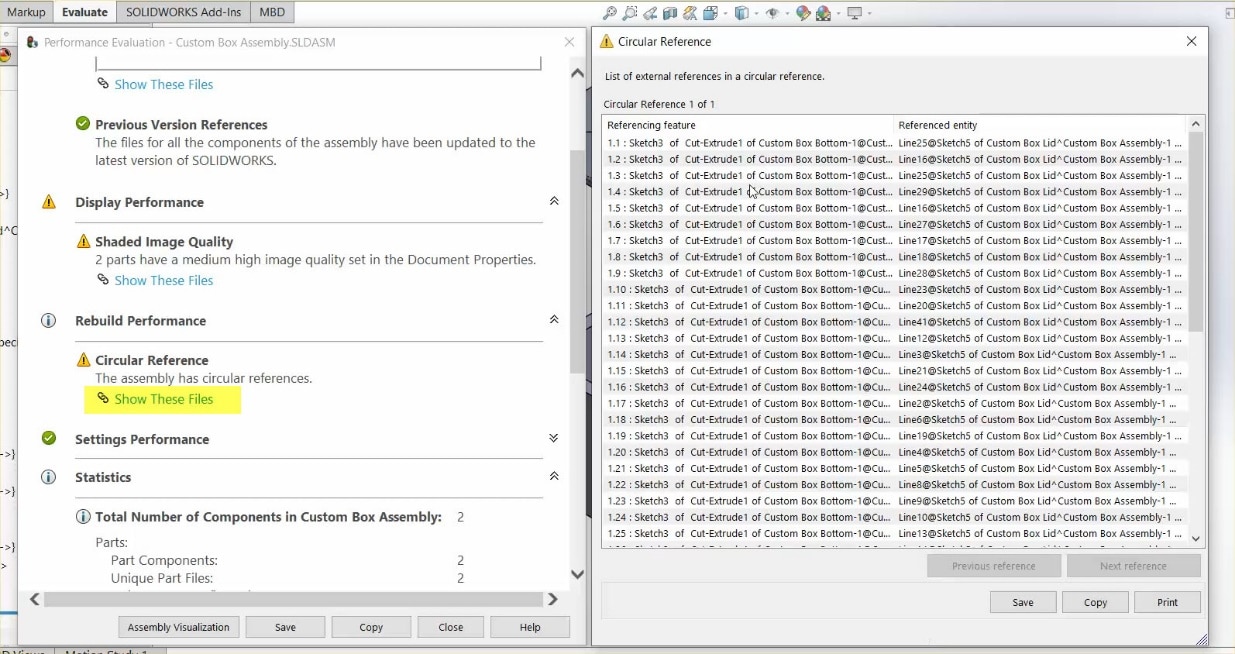Click the Previous View icon
The width and height of the screenshot is (1235, 654).
point(650,13)
